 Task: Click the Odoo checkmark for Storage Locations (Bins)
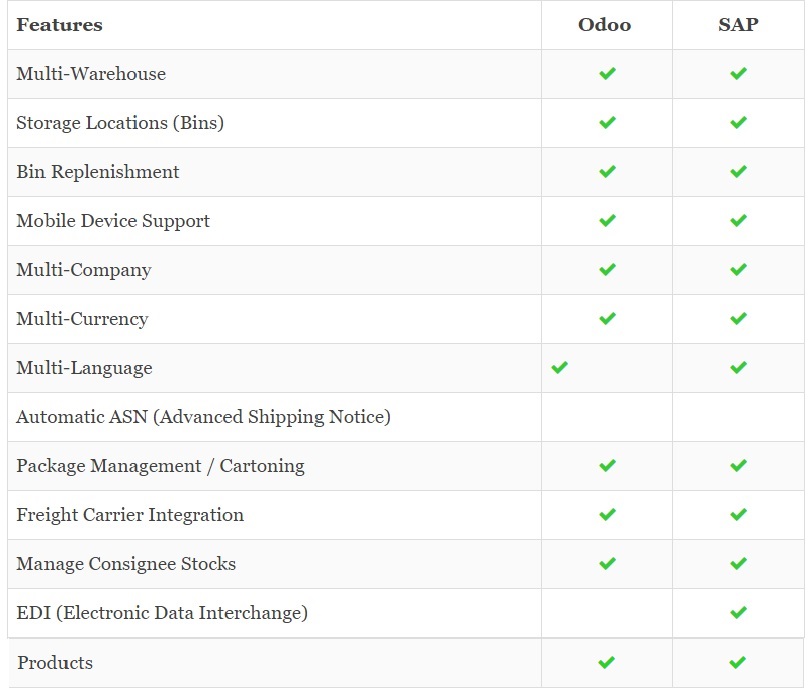coord(607,123)
